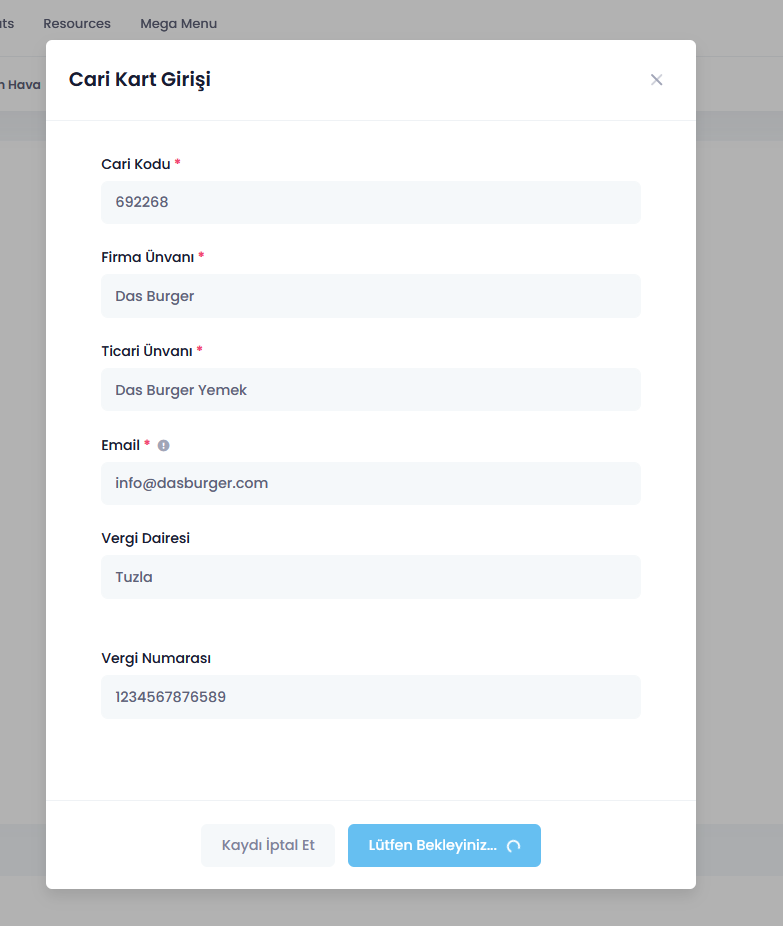Focus the Vergi Numarası number field
This screenshot has height=926, width=783.
pos(370,697)
